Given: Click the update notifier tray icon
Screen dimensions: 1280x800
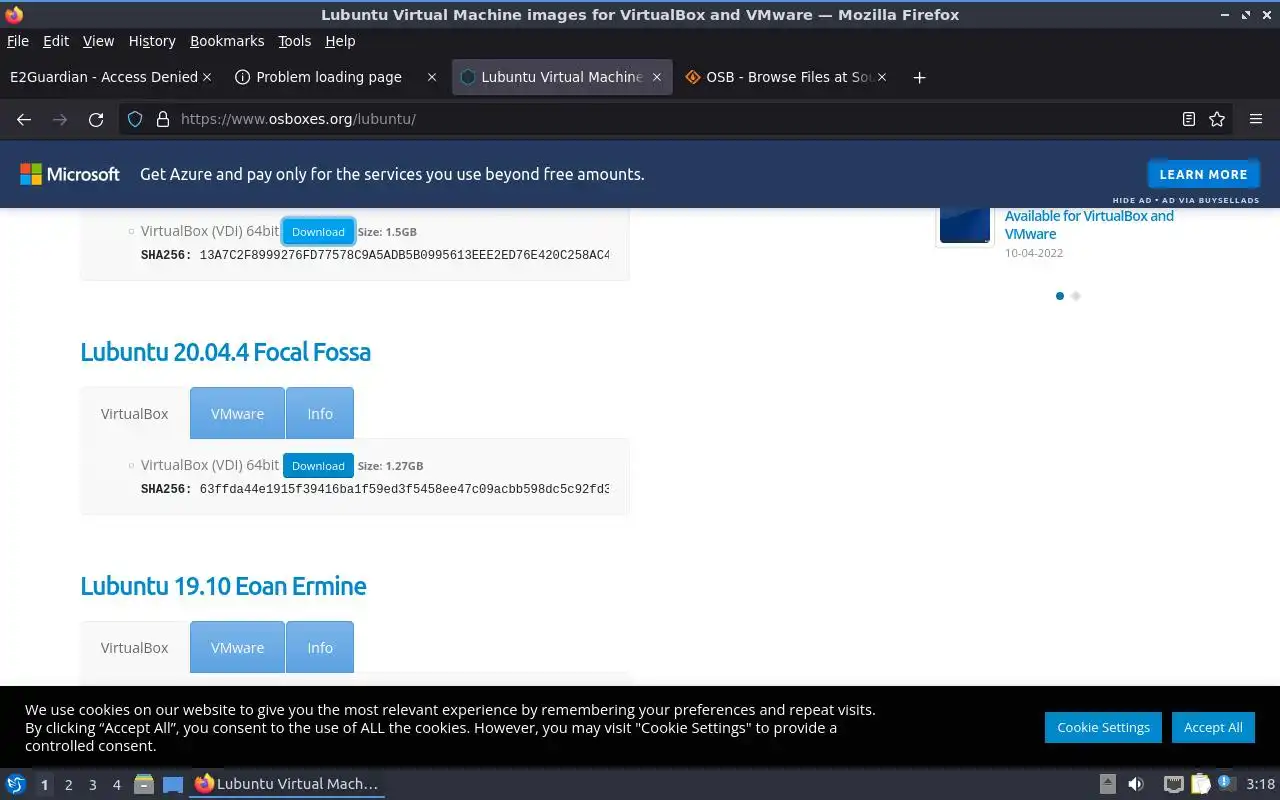Looking at the screenshot, I should click(x=1227, y=783).
